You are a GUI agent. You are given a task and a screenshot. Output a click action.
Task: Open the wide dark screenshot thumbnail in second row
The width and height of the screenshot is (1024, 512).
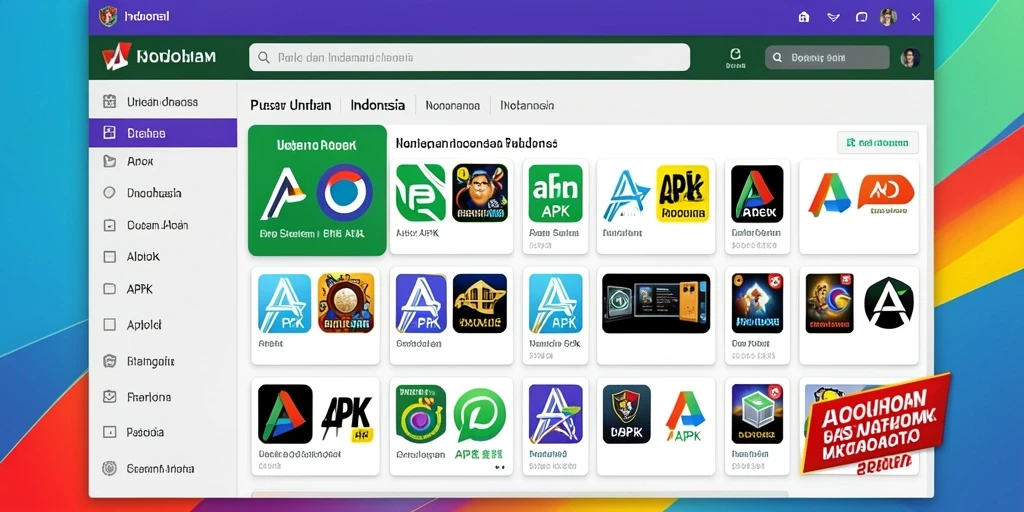(656, 303)
